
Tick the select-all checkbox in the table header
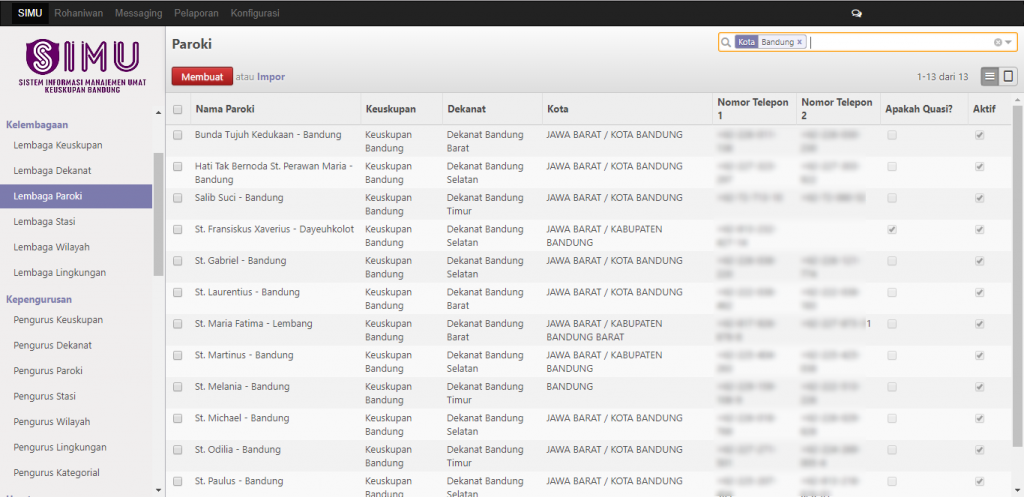tap(178, 109)
